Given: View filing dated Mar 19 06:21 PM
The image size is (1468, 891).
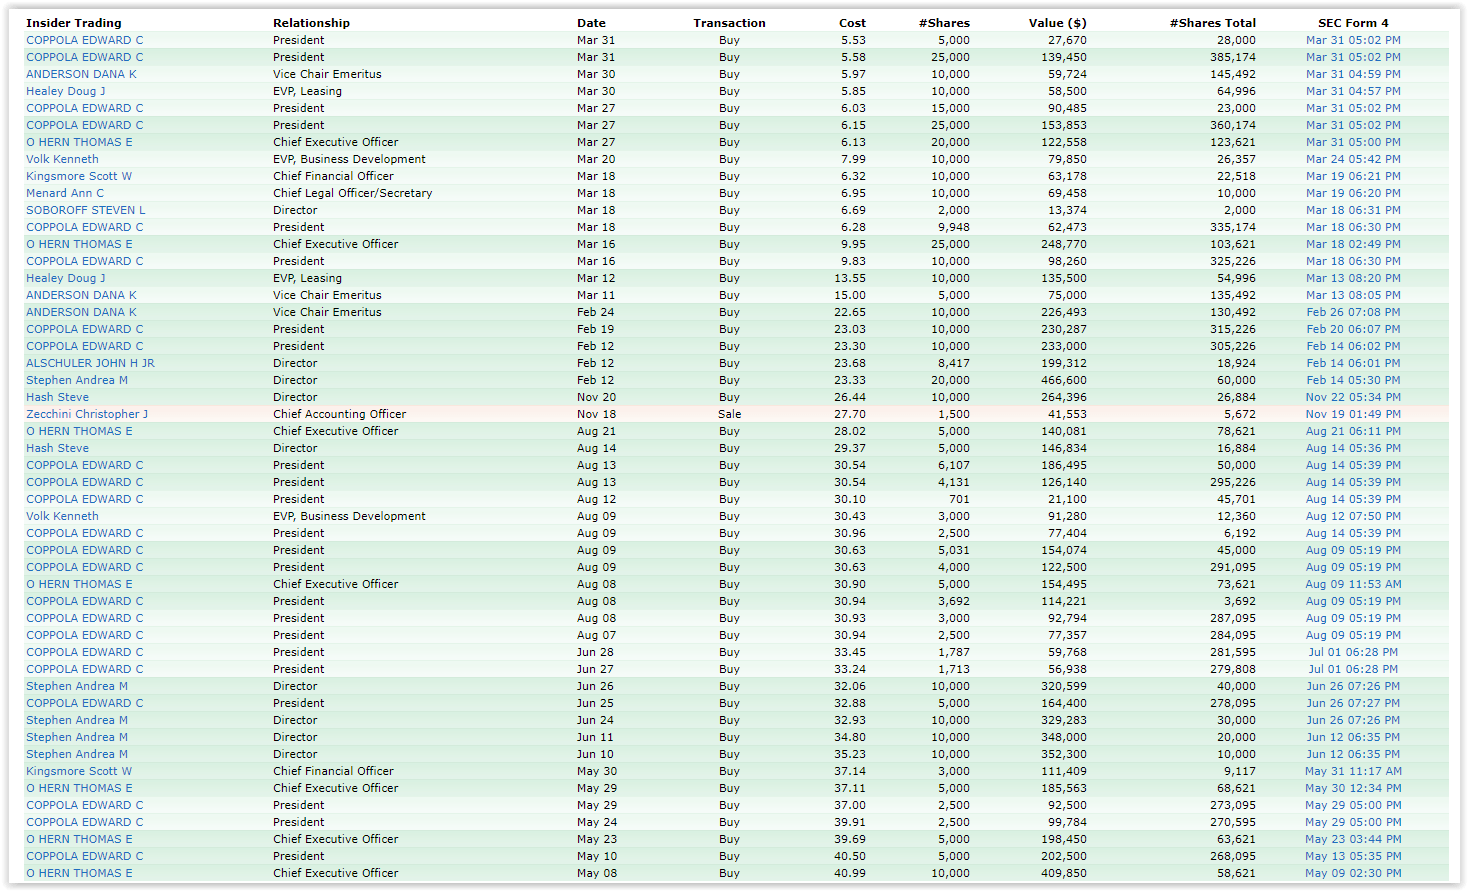Looking at the screenshot, I should (x=1353, y=176).
